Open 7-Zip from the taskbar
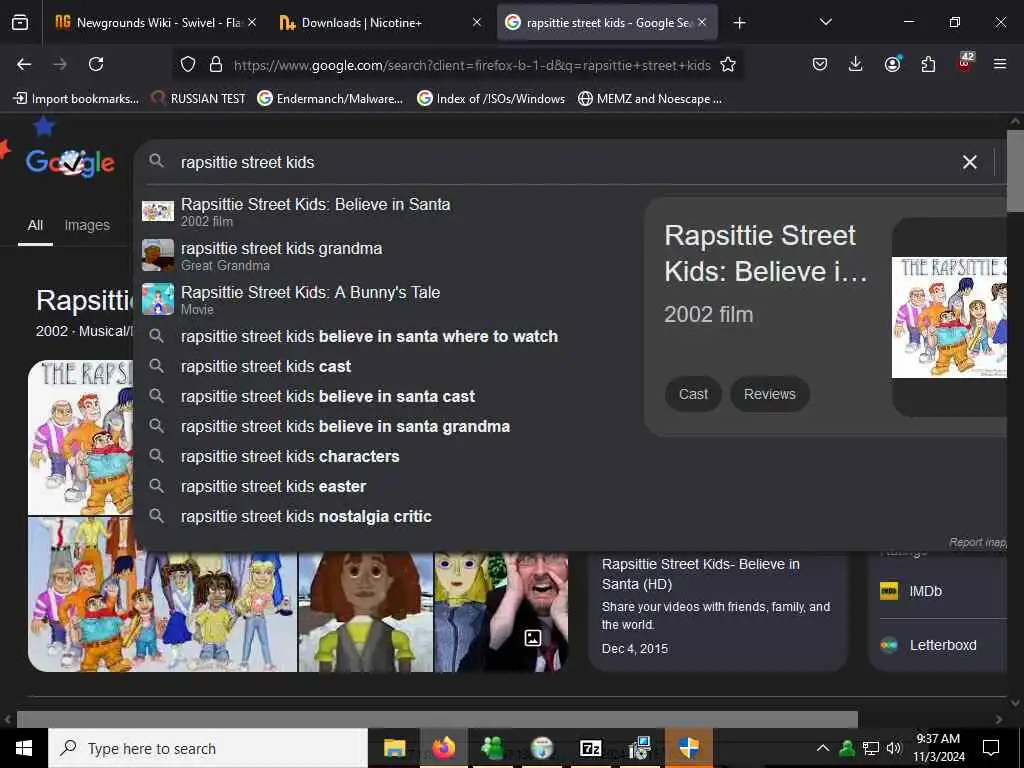The width and height of the screenshot is (1024, 768). tap(590, 748)
